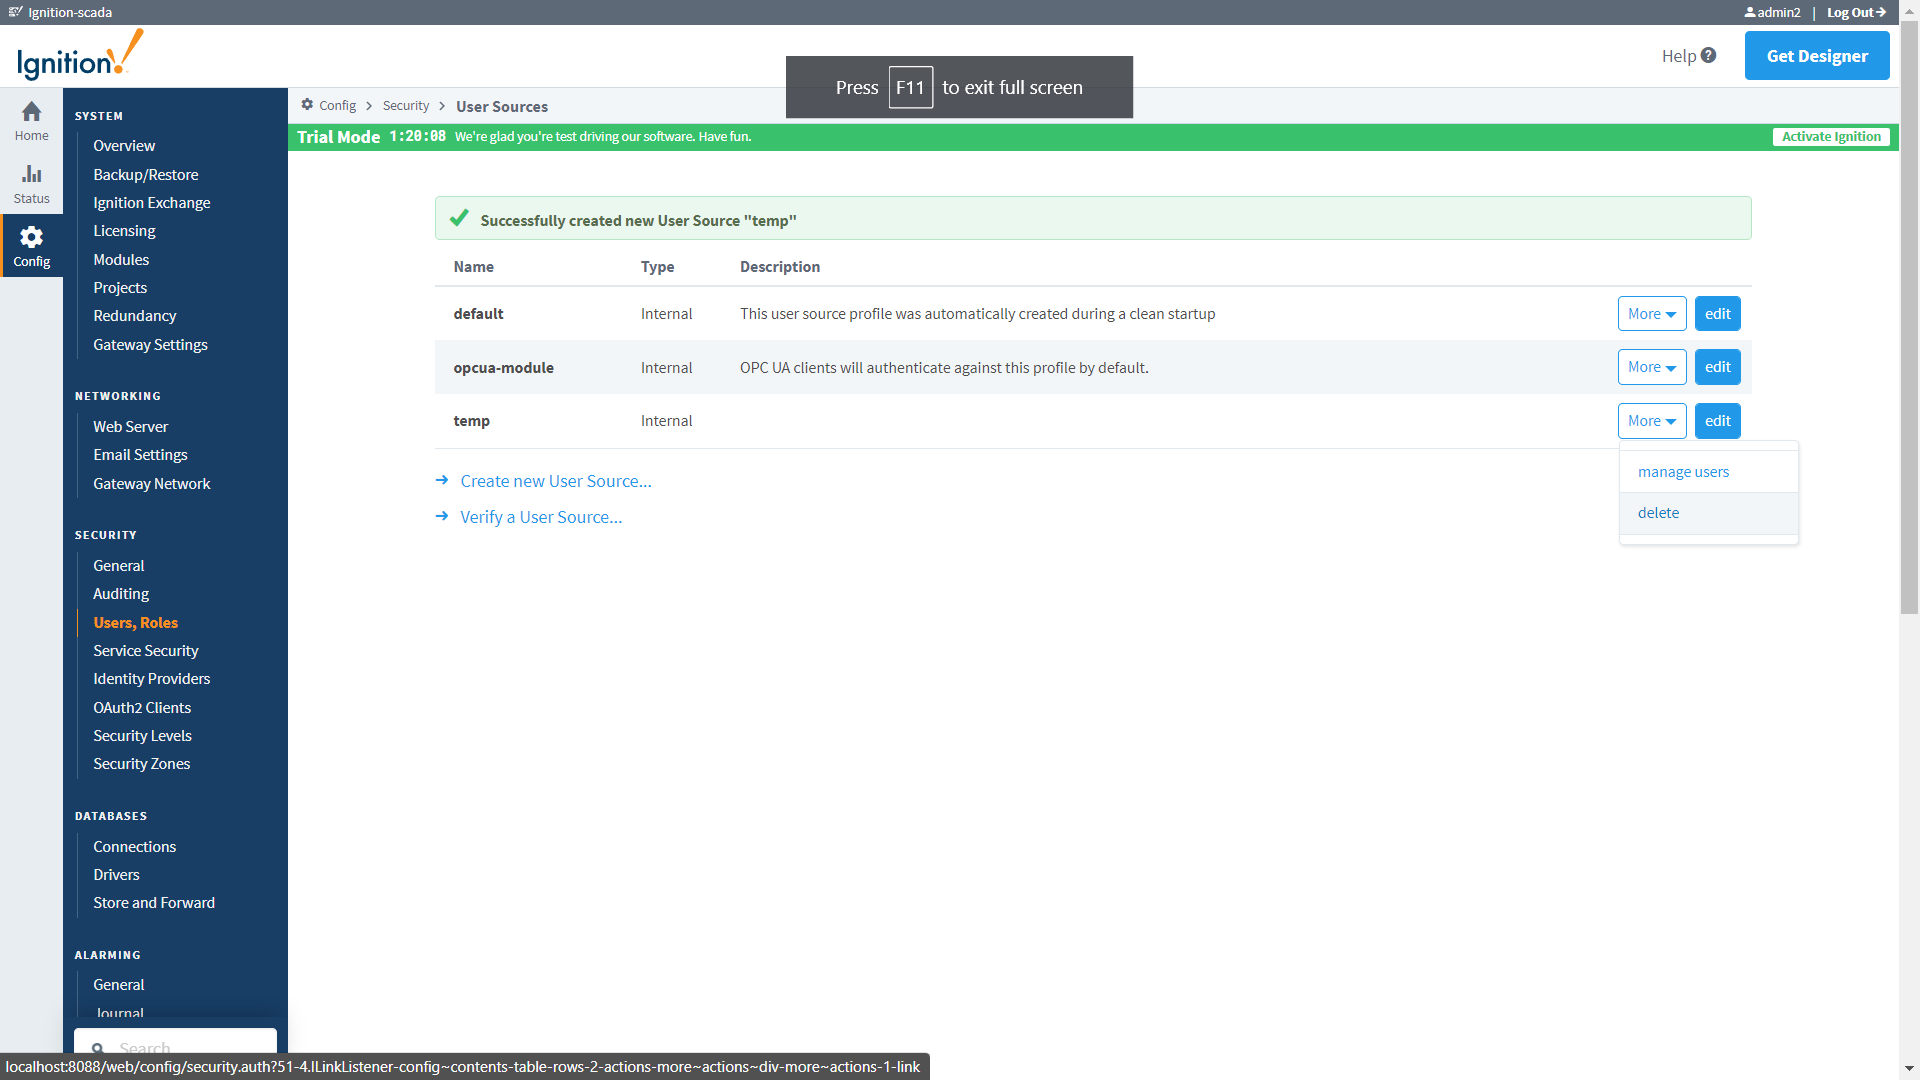The width and height of the screenshot is (1920, 1080).
Task: Open Projects page
Action: pos(120,288)
